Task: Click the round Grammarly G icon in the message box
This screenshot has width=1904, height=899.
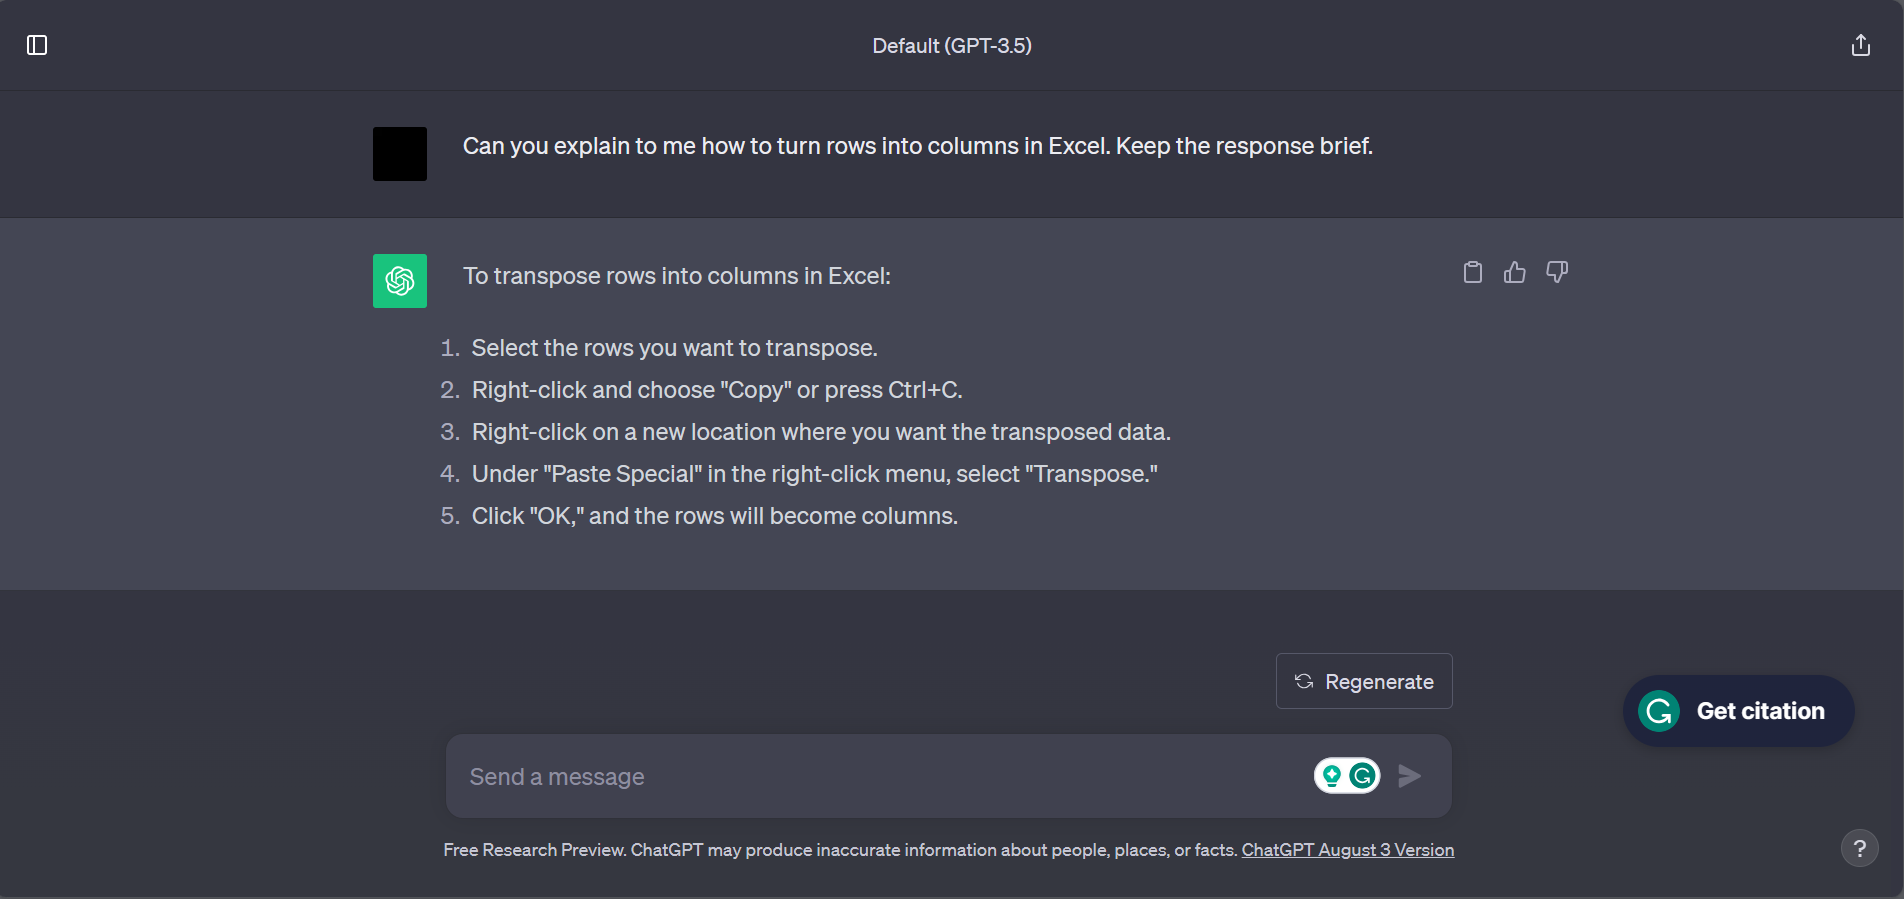Action: point(1362,776)
